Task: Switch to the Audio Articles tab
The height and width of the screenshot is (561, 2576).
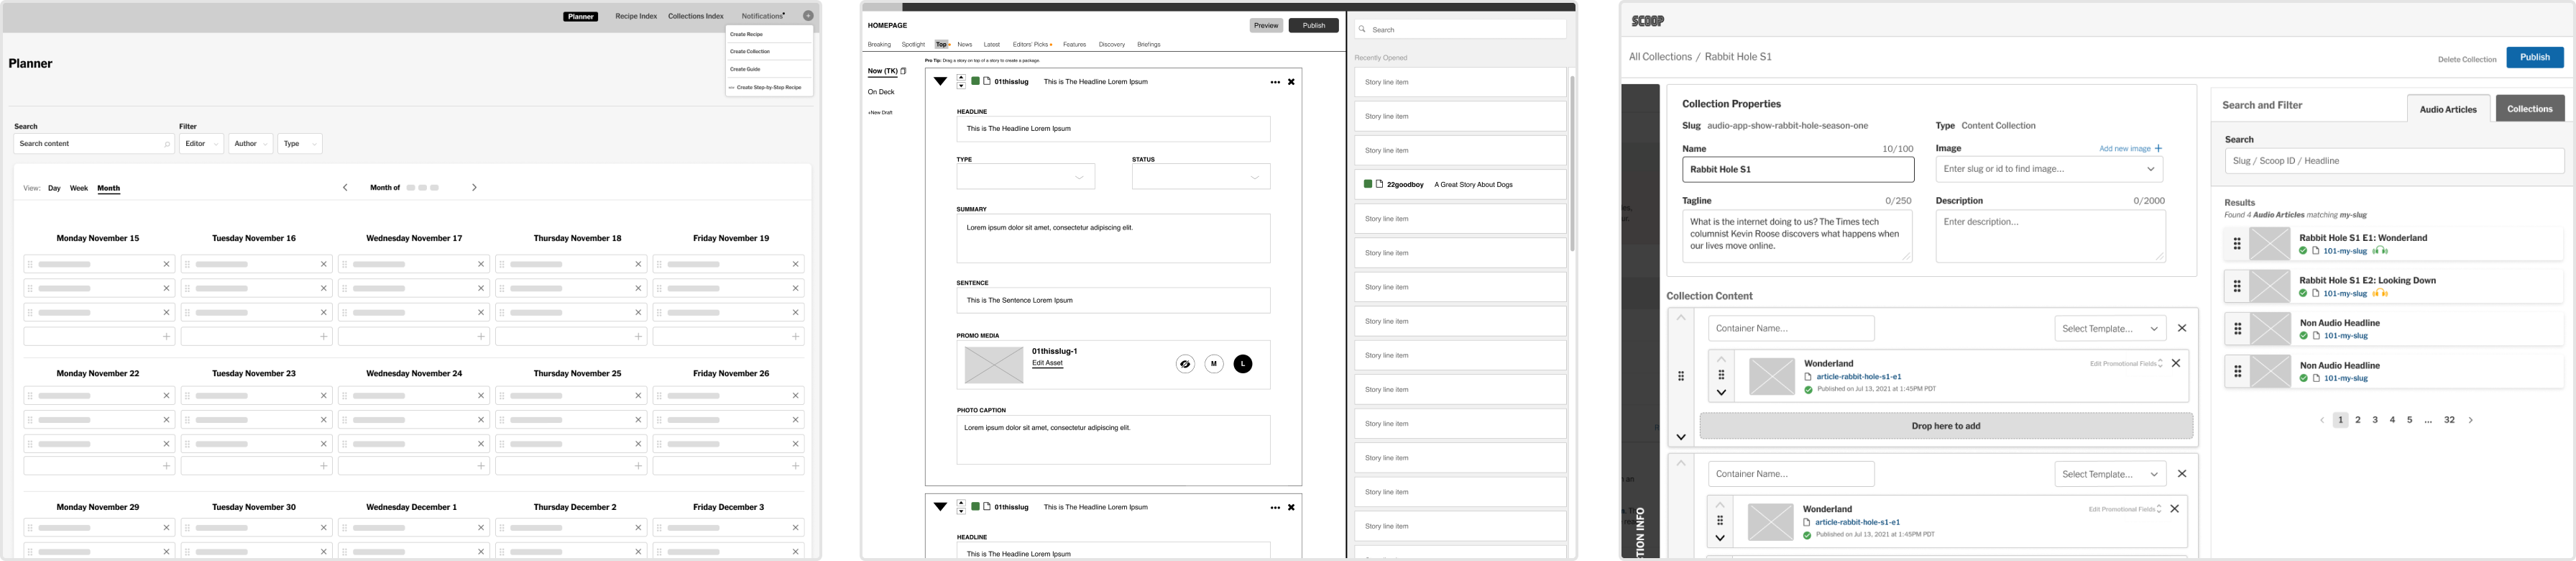Action: click(x=2448, y=109)
